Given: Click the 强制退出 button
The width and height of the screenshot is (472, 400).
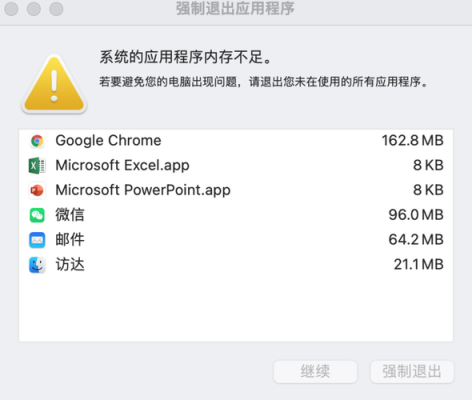Looking at the screenshot, I should tap(412, 372).
